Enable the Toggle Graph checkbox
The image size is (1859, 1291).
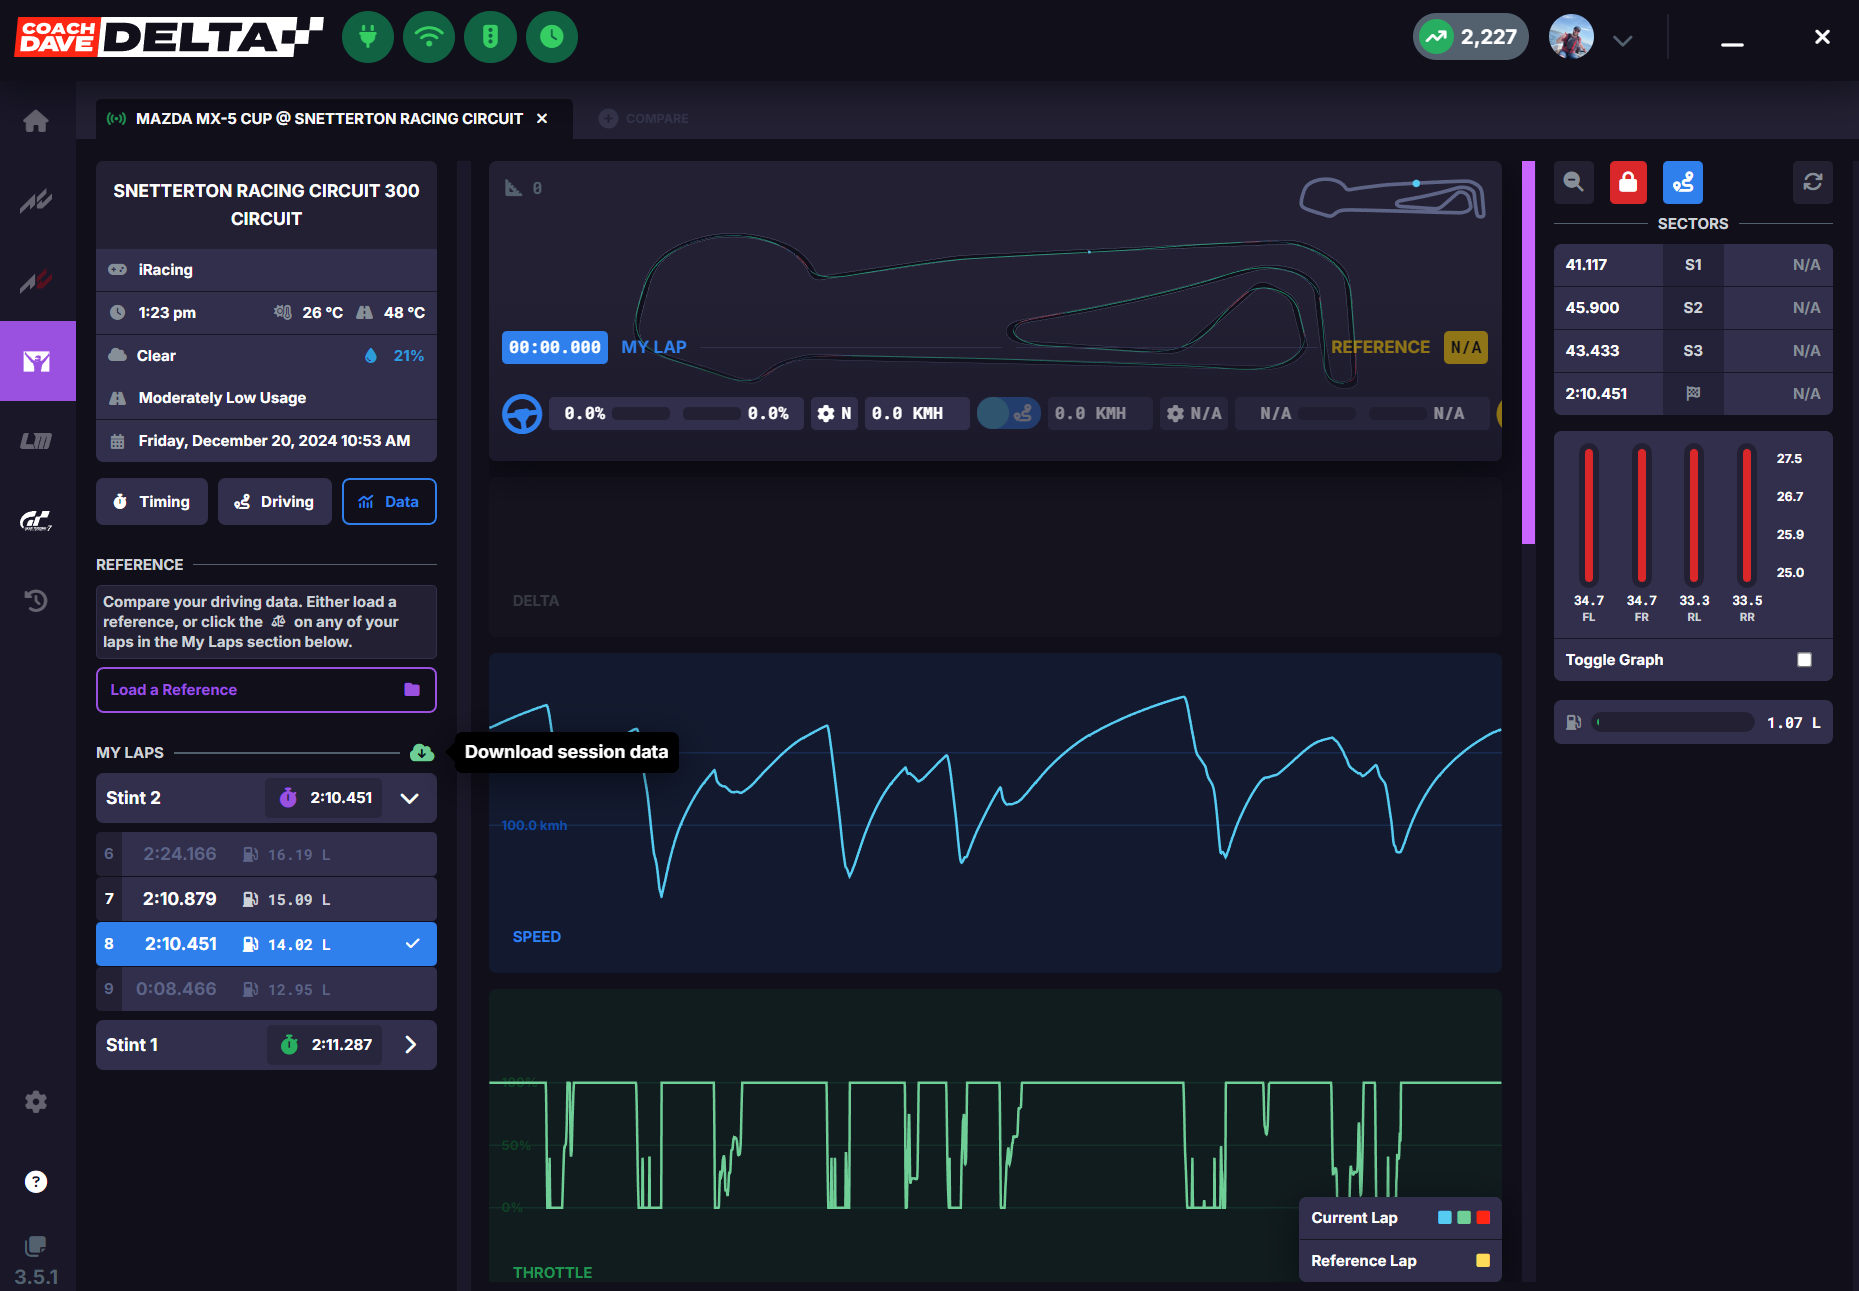click(1804, 660)
